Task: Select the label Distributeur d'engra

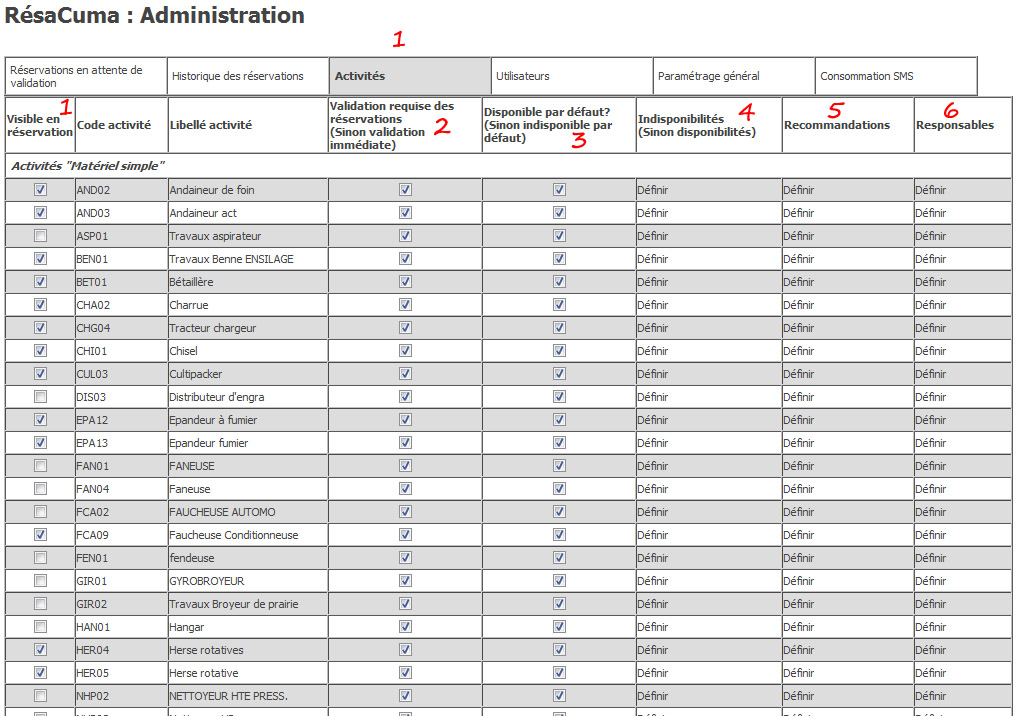Action: [x=217, y=396]
